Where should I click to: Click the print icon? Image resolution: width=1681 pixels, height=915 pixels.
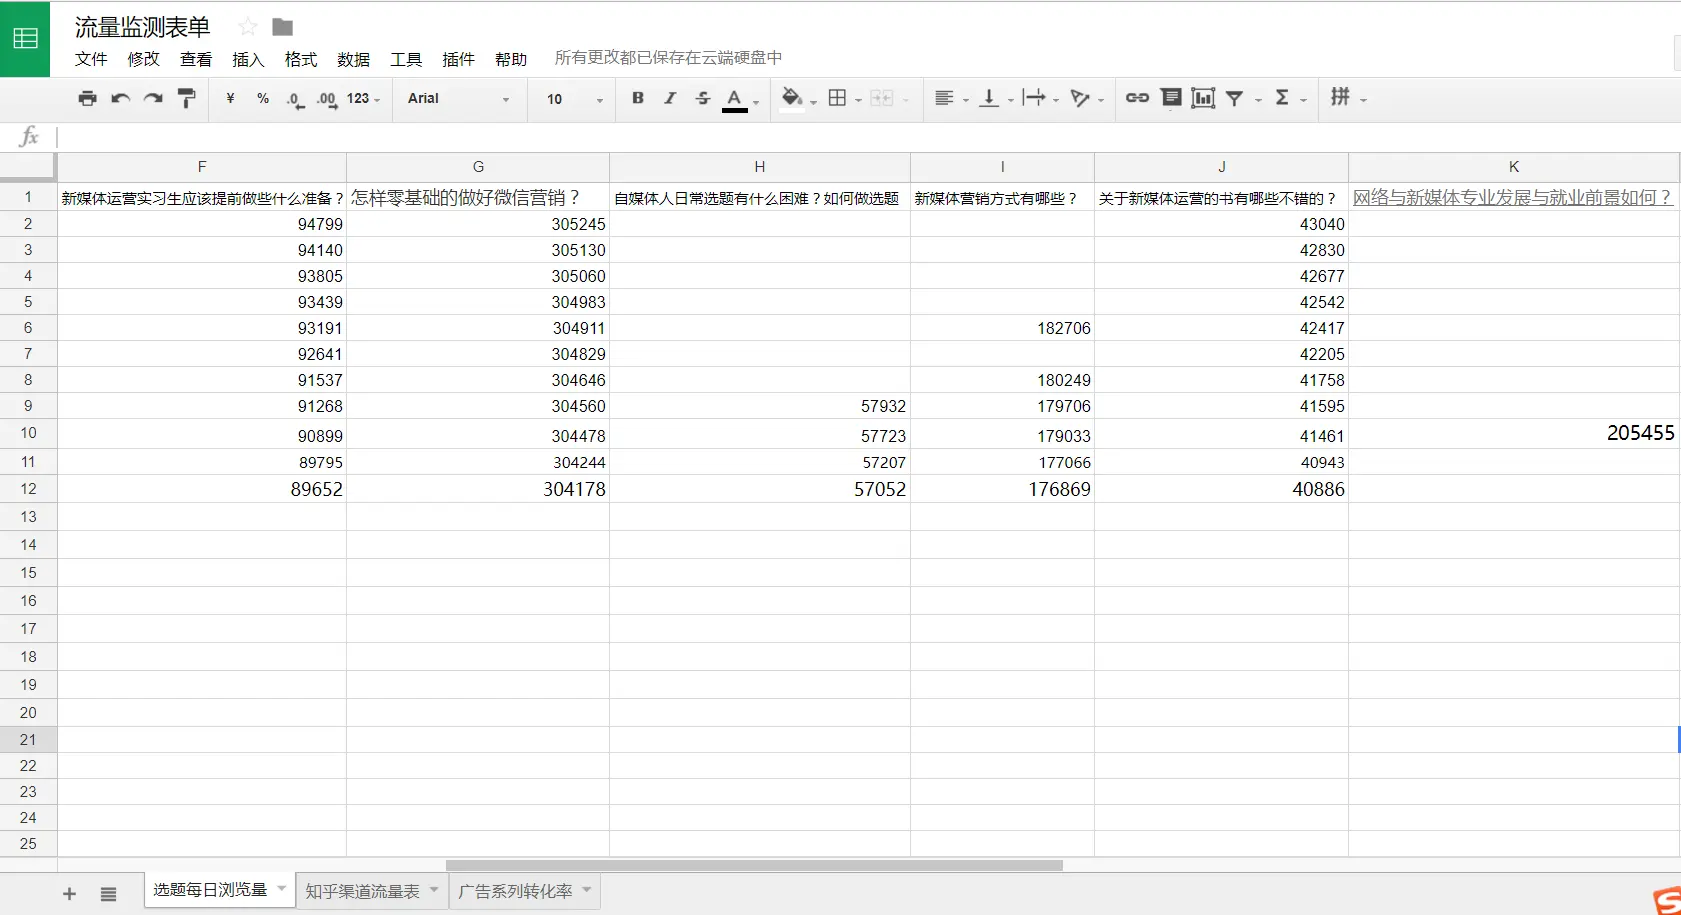[x=88, y=98]
